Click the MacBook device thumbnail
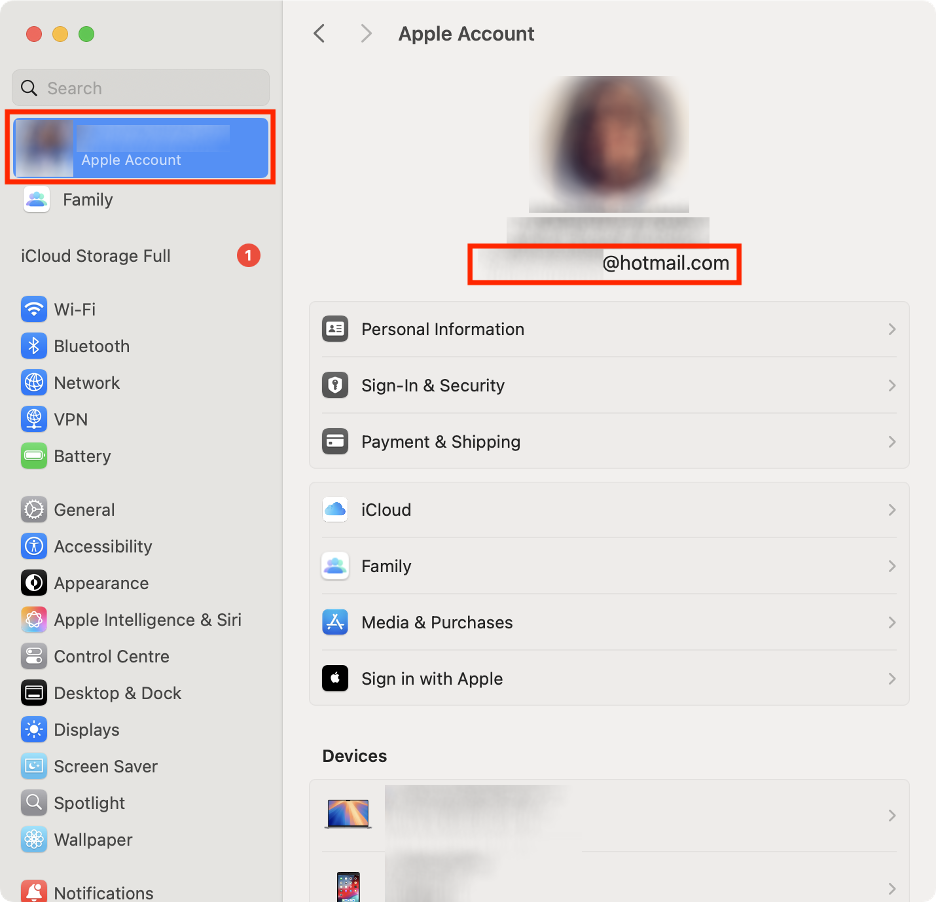The image size is (936, 902). pos(348,814)
